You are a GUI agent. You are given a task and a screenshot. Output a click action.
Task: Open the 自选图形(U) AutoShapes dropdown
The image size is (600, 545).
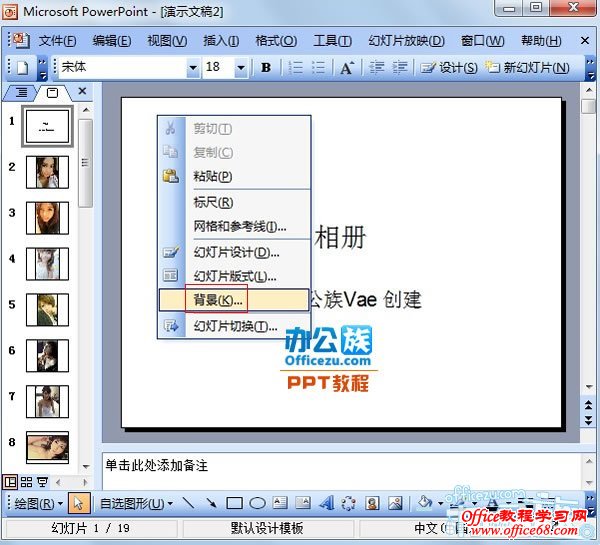click(136, 504)
